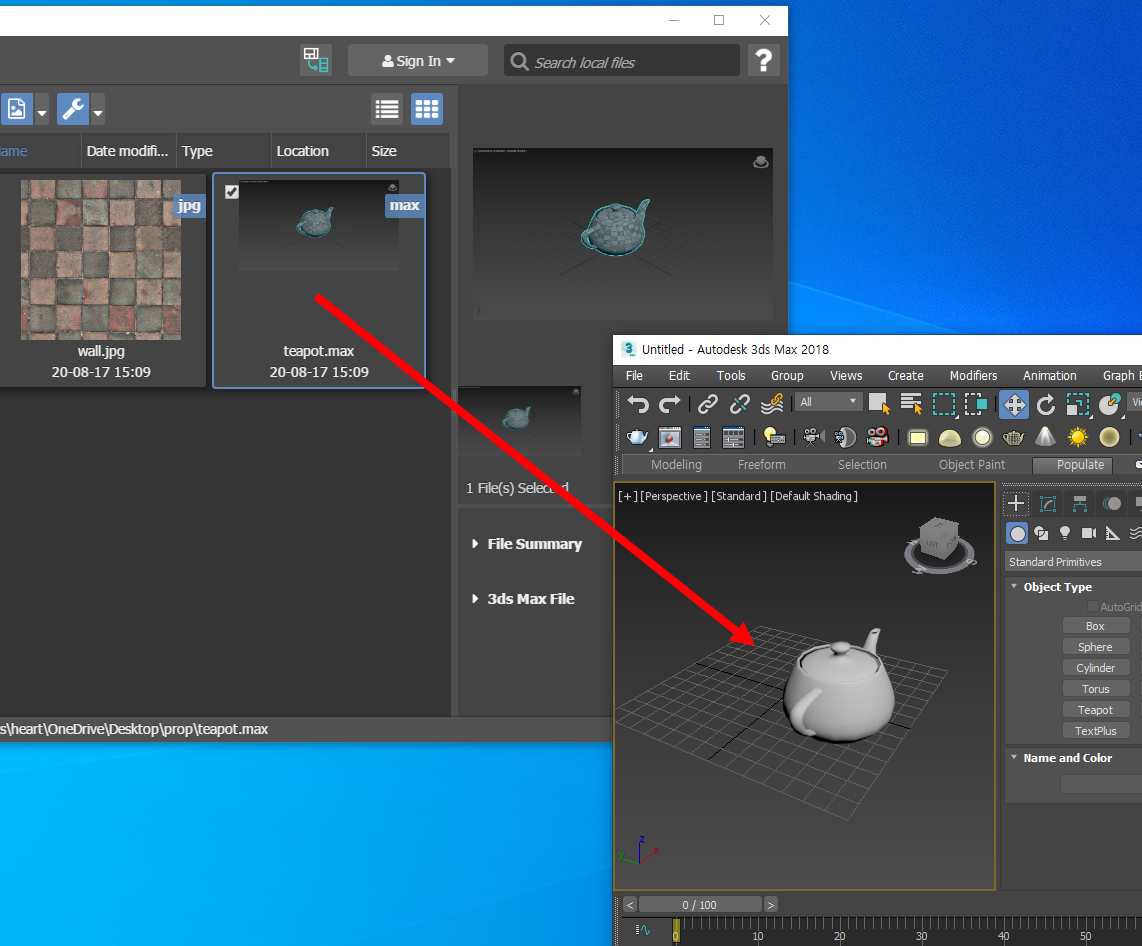The image size is (1142, 946).
Task: Open the Perspective viewport label menu
Action: [x=674, y=496]
